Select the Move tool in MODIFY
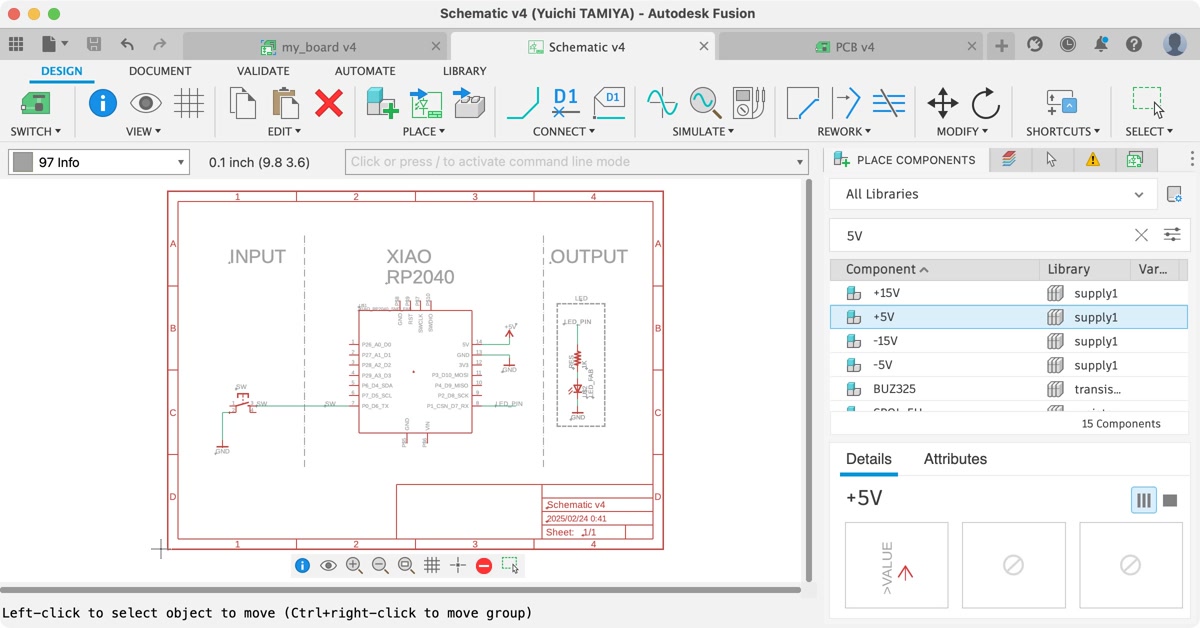The image size is (1200, 628). tap(943, 103)
